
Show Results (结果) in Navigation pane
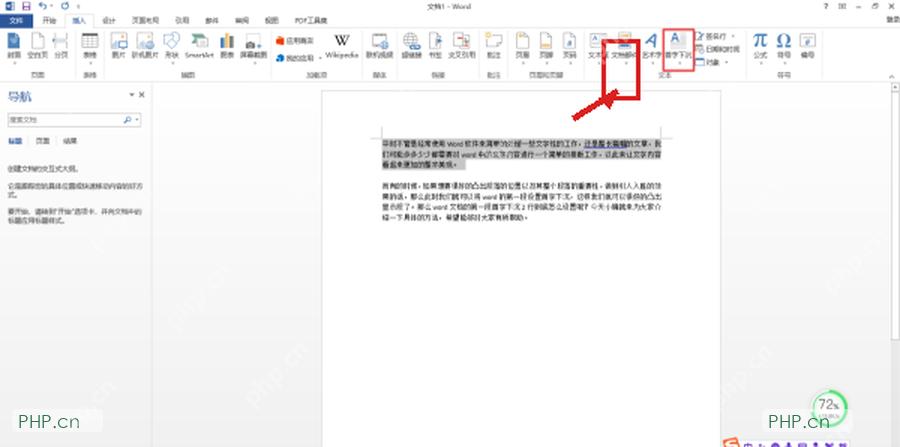tap(70, 141)
